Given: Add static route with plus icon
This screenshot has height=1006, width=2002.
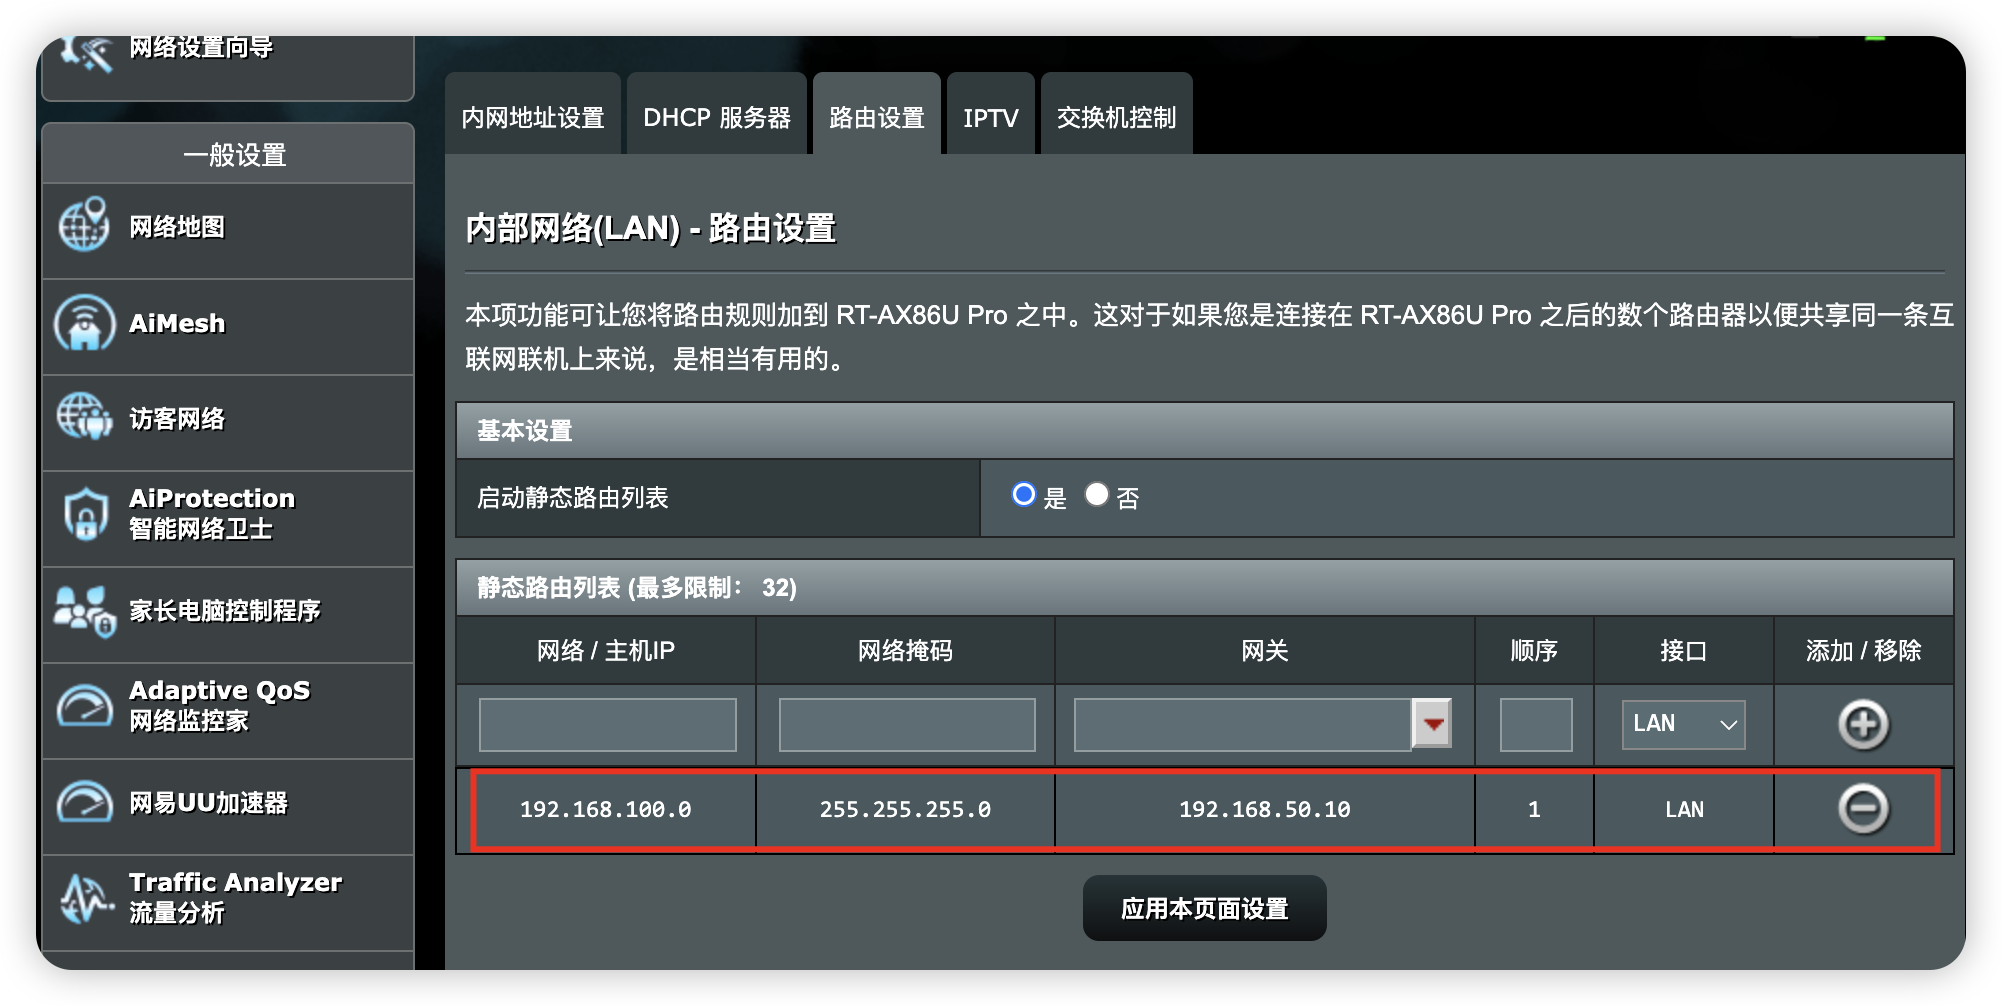Looking at the screenshot, I should coord(1863,725).
